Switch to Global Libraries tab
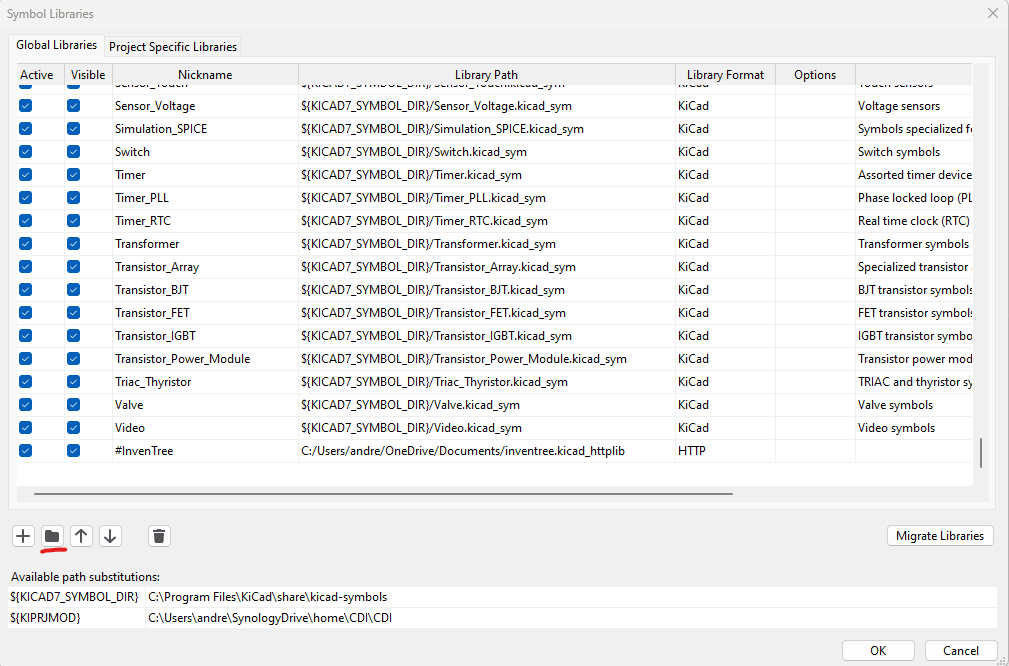The width and height of the screenshot is (1009, 666). (57, 45)
